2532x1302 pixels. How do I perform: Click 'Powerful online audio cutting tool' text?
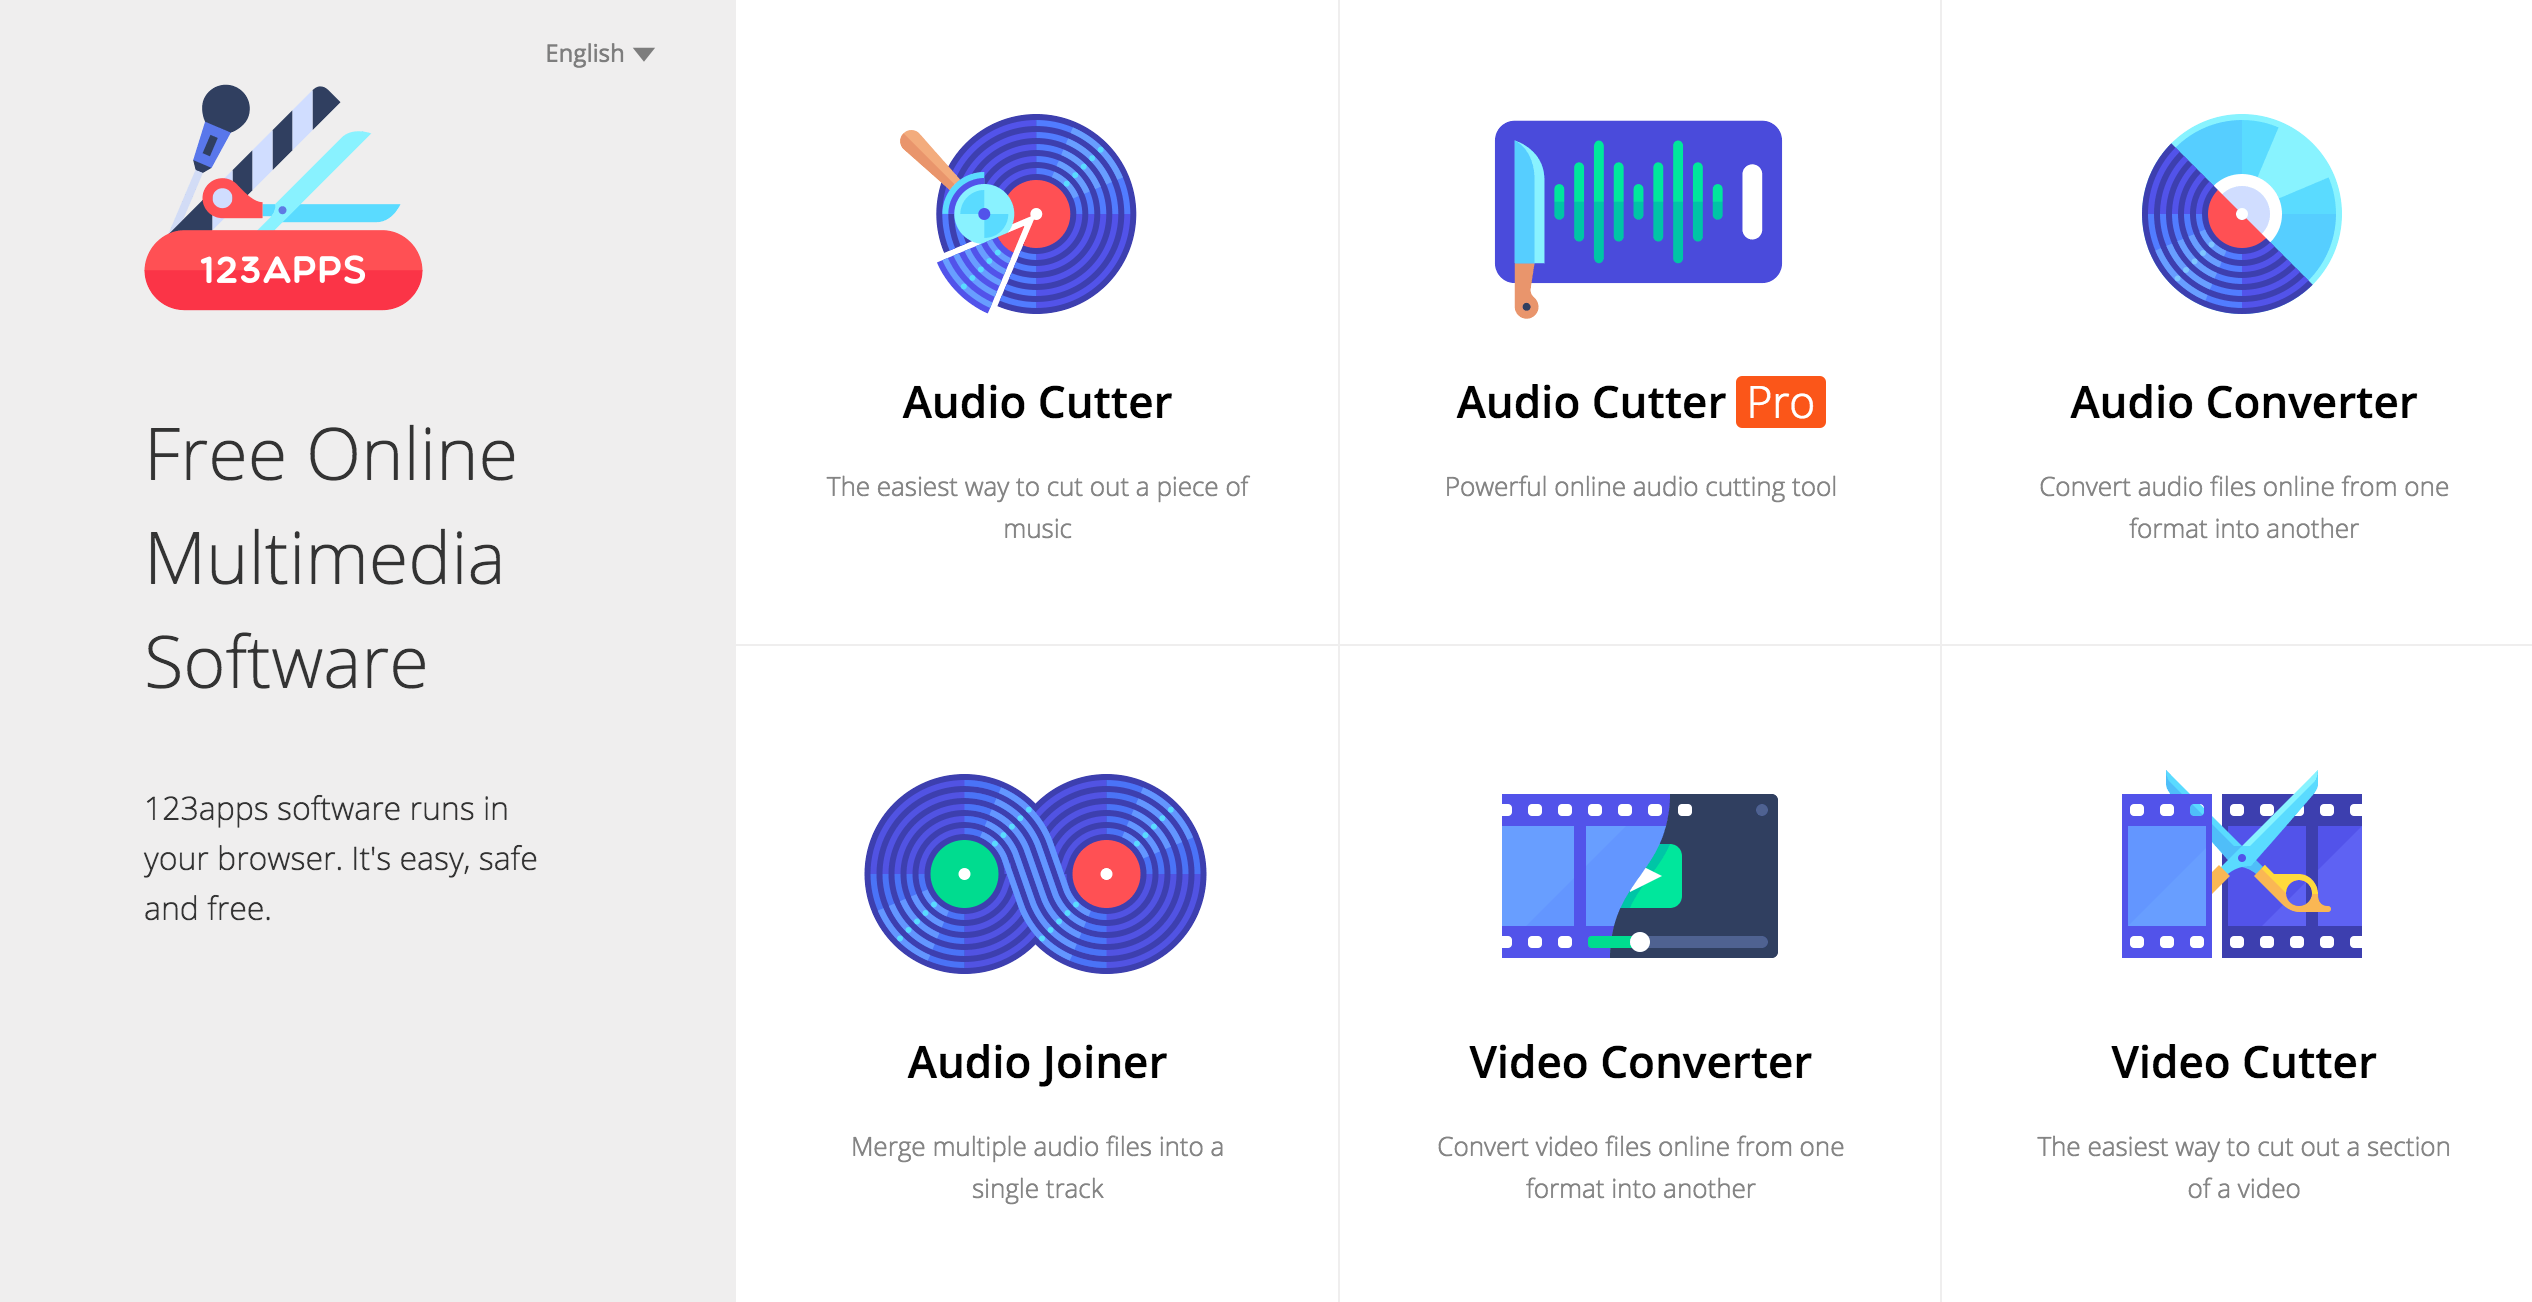coord(1639,487)
